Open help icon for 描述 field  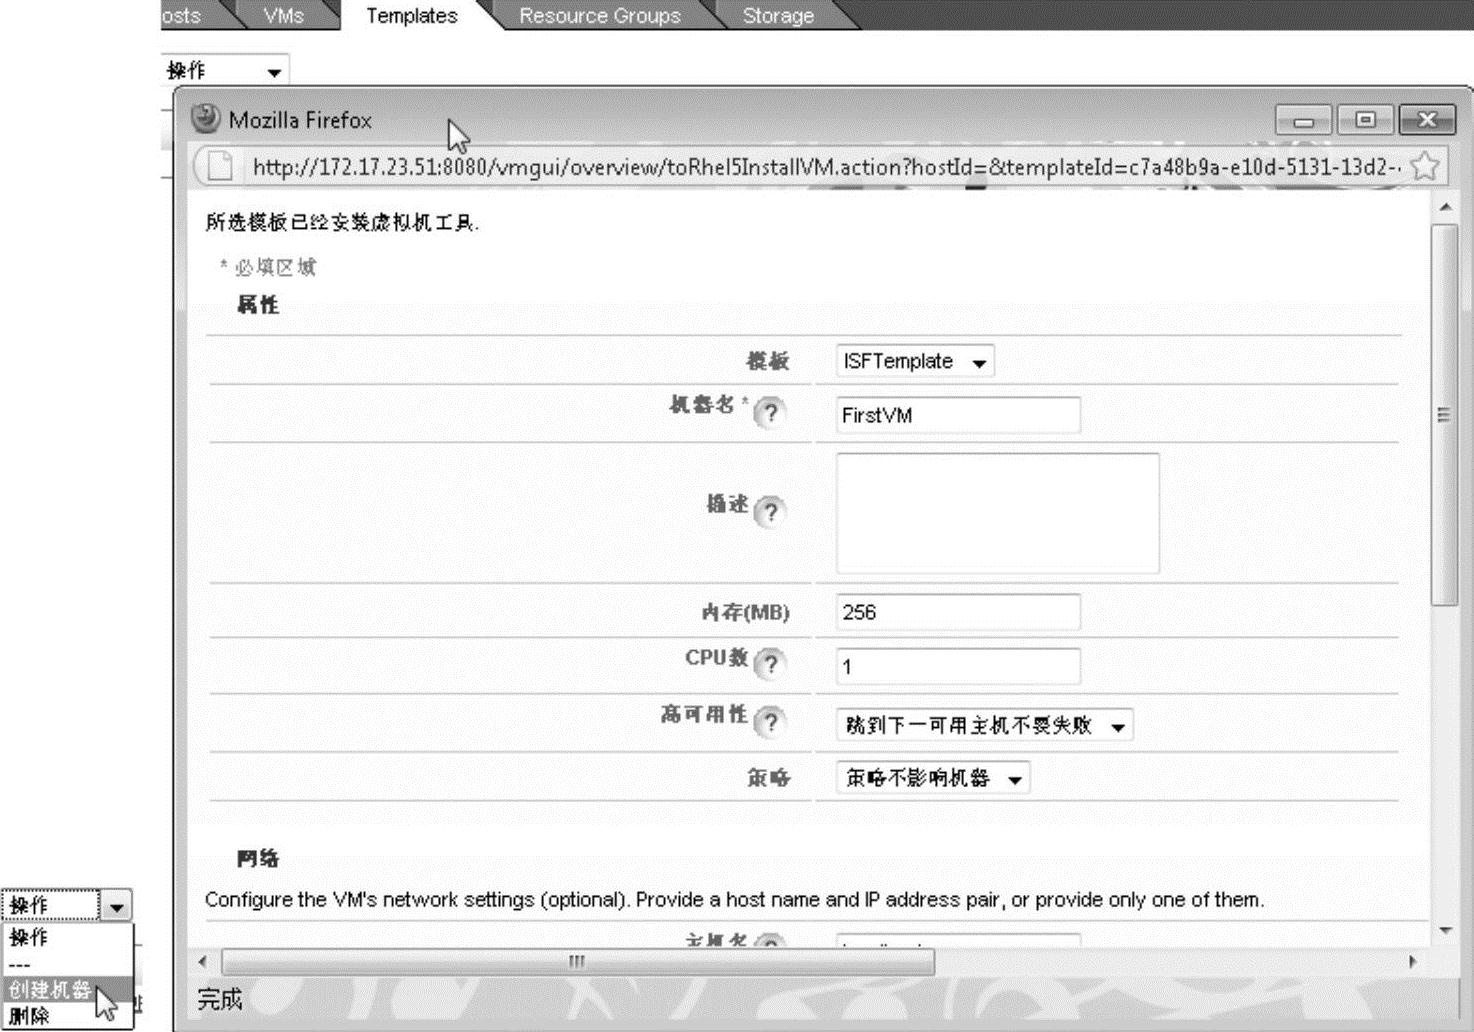point(769,512)
